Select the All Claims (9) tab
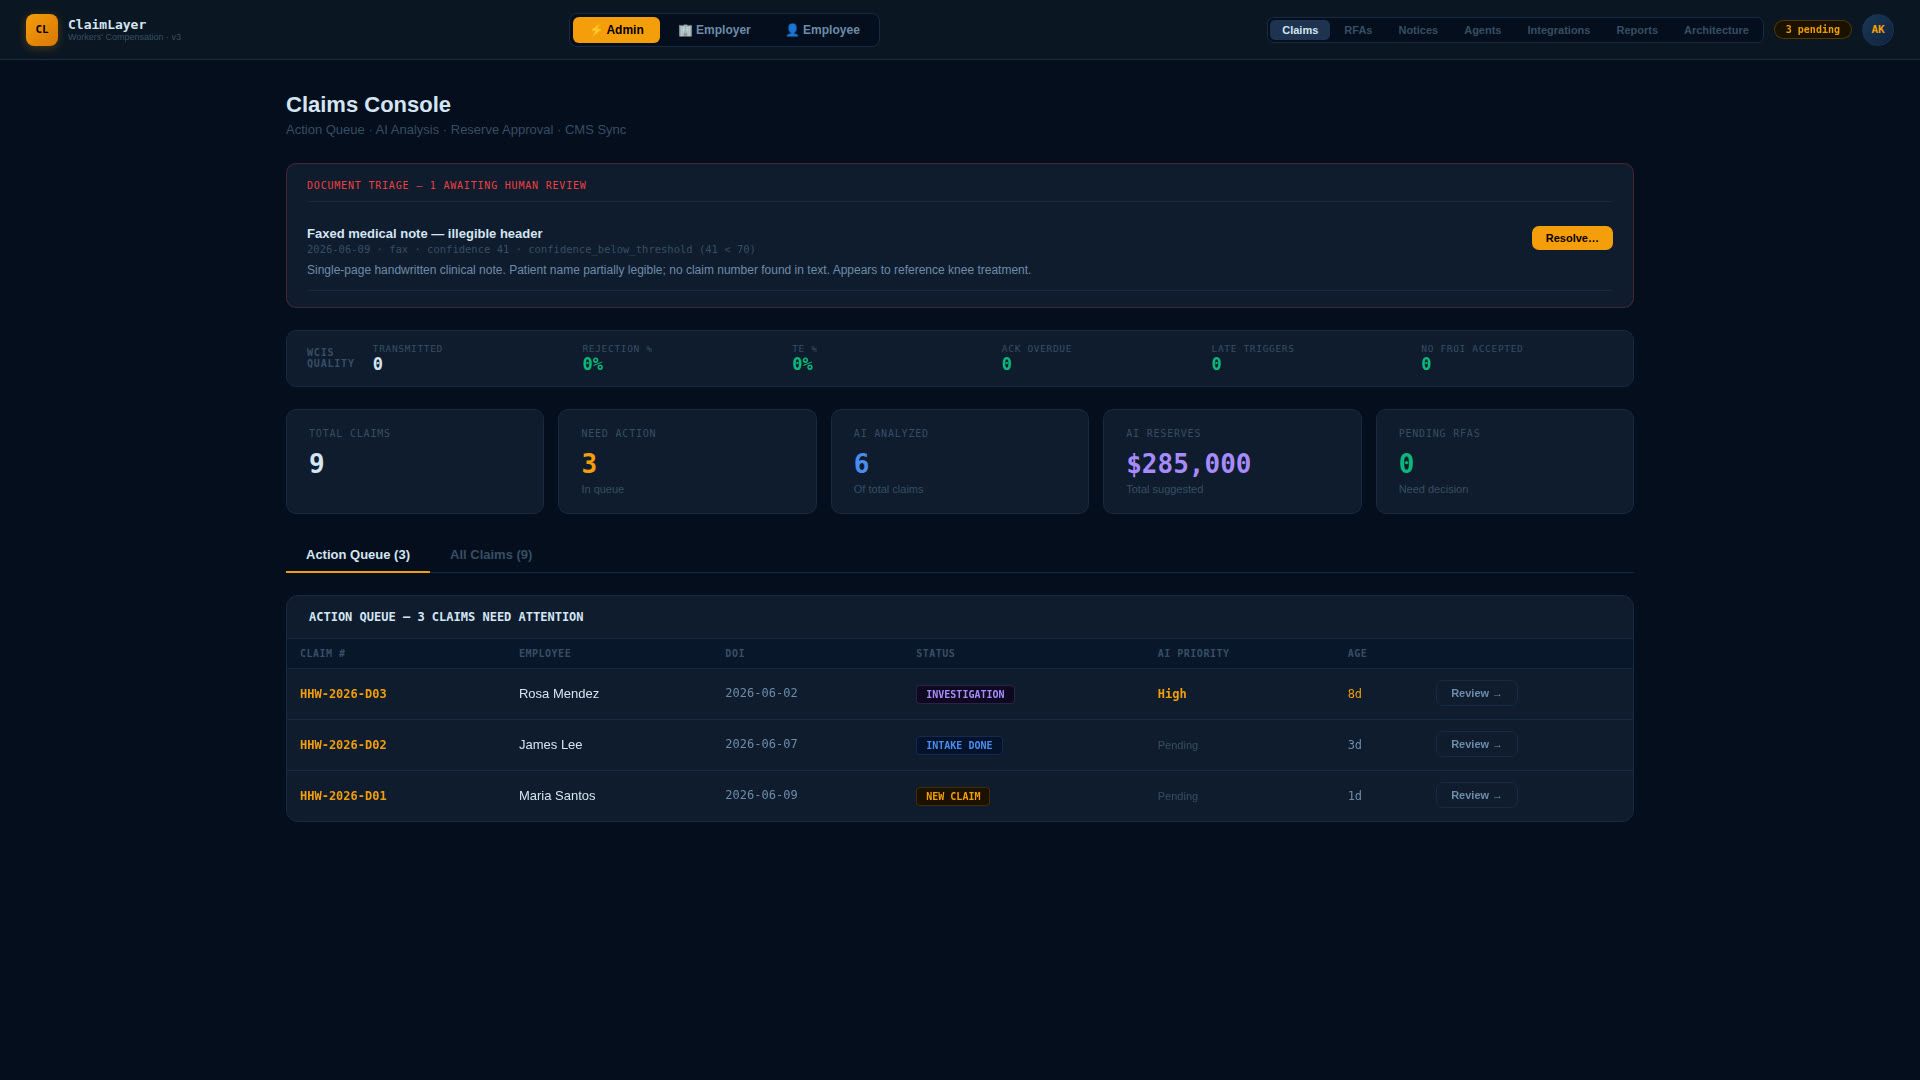This screenshot has width=1920, height=1080. (x=491, y=555)
